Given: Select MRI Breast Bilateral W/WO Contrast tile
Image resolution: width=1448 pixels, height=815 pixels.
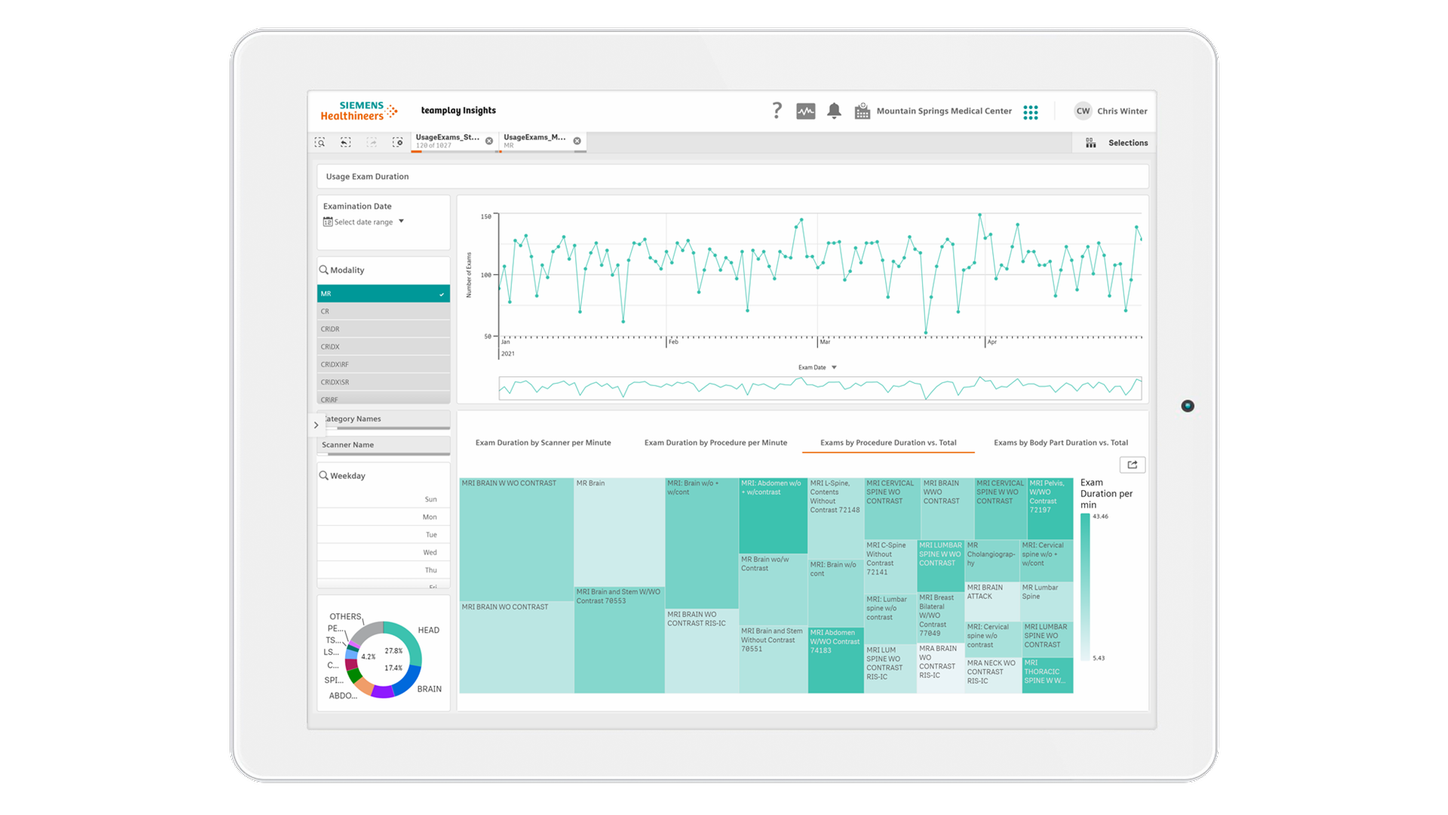Looking at the screenshot, I should pyautogui.click(x=941, y=618).
